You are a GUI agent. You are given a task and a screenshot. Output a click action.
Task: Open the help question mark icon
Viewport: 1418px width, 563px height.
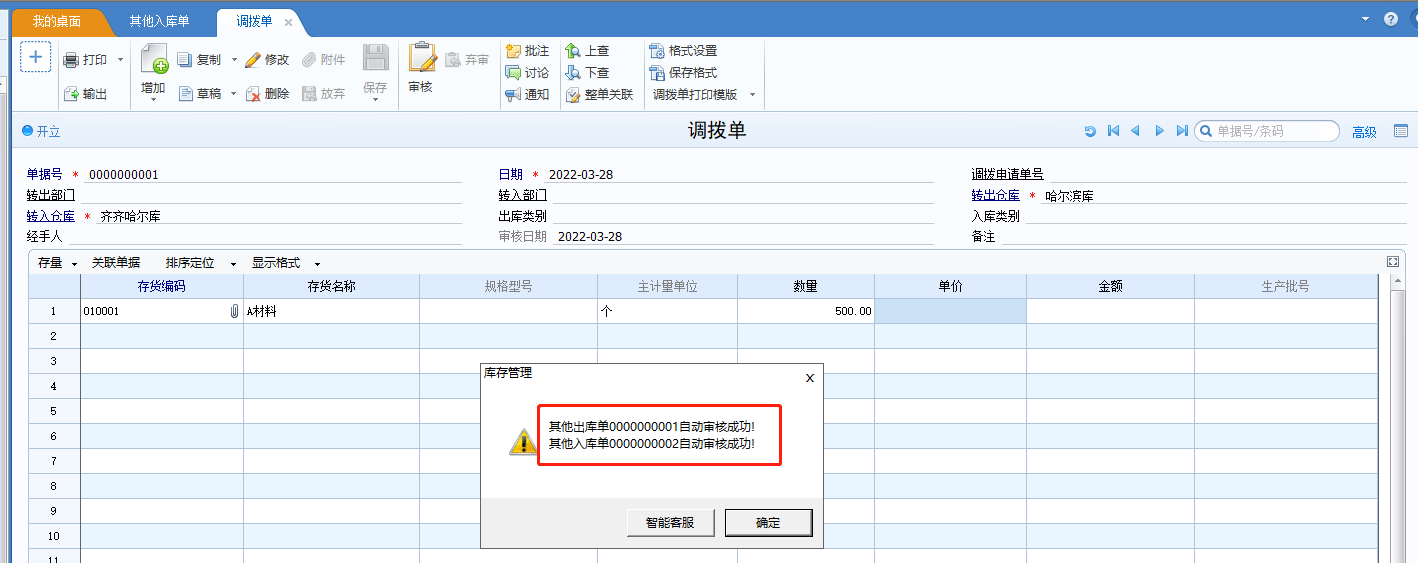[1391, 19]
